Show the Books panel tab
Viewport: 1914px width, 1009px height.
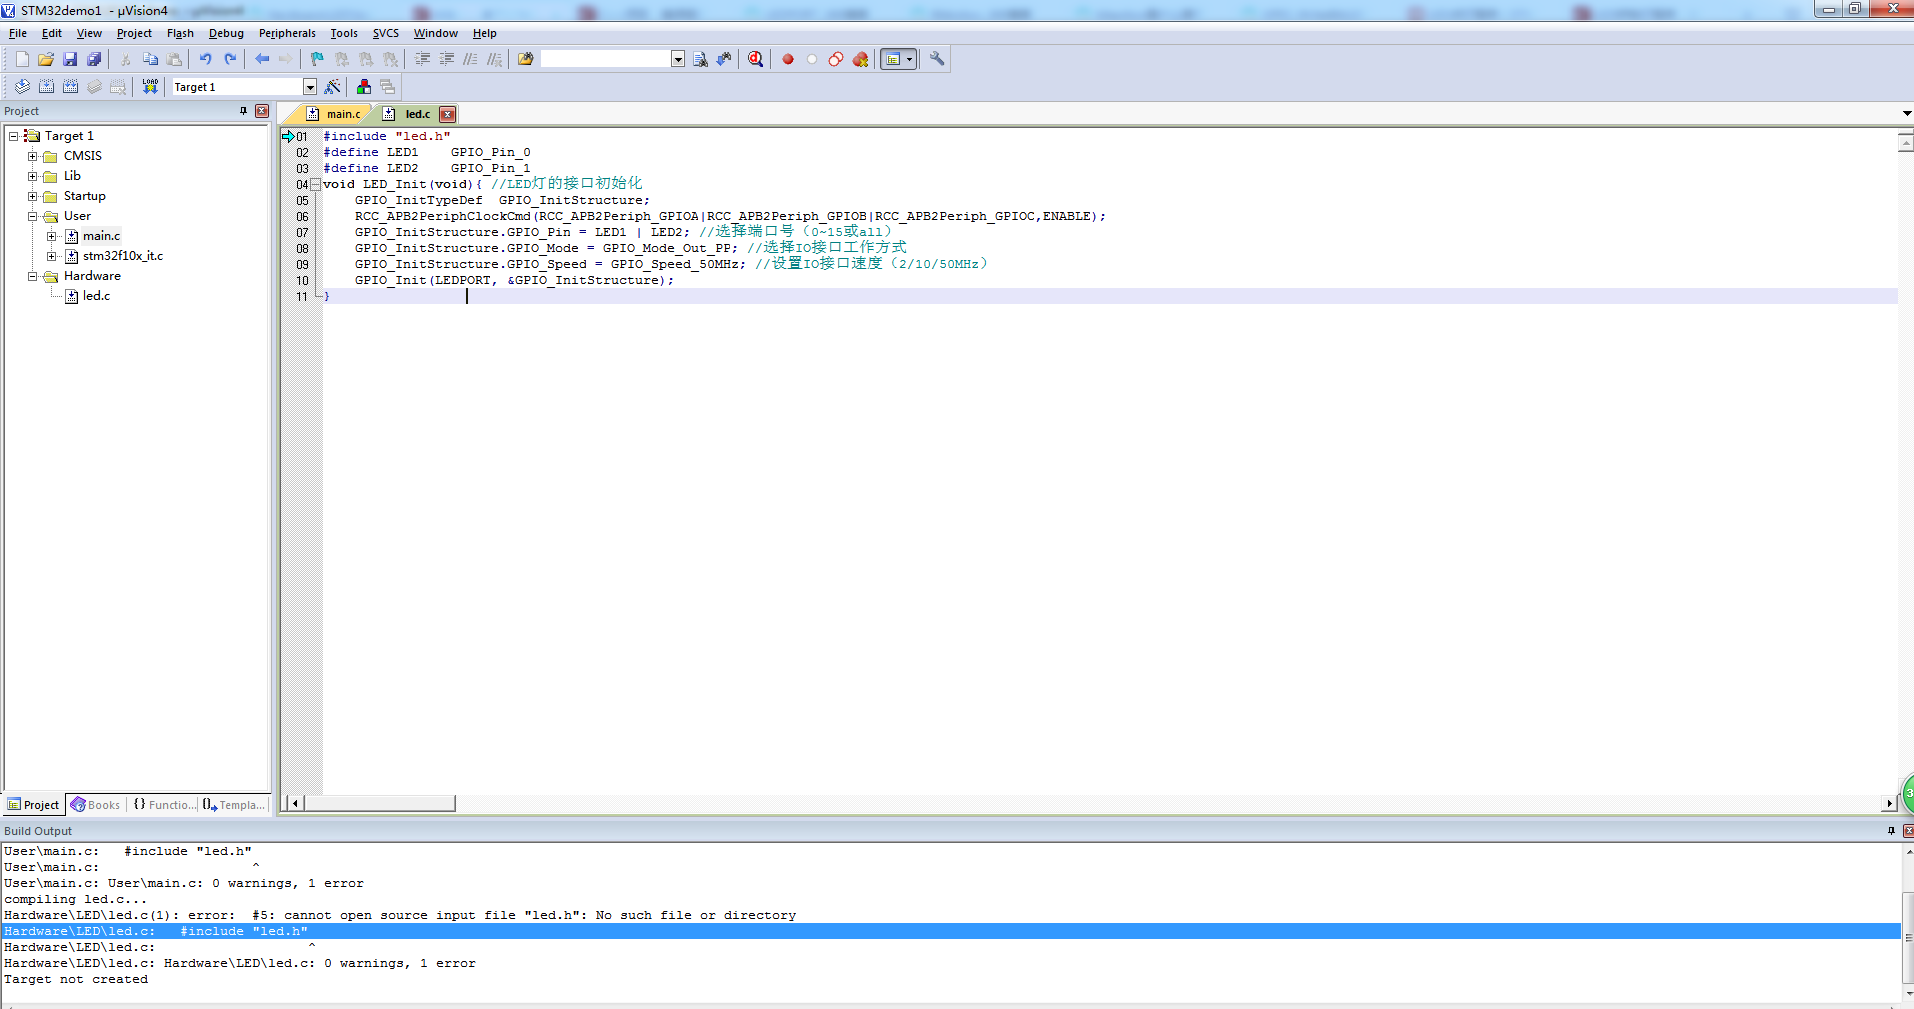(x=95, y=805)
